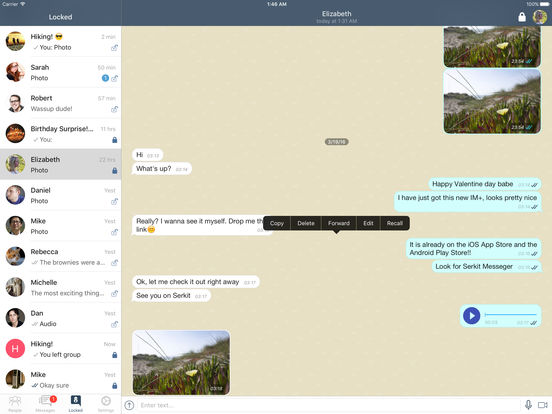Open Michelle's conversation
Image resolution: width=552 pixels, height=414 pixels.
61,287
